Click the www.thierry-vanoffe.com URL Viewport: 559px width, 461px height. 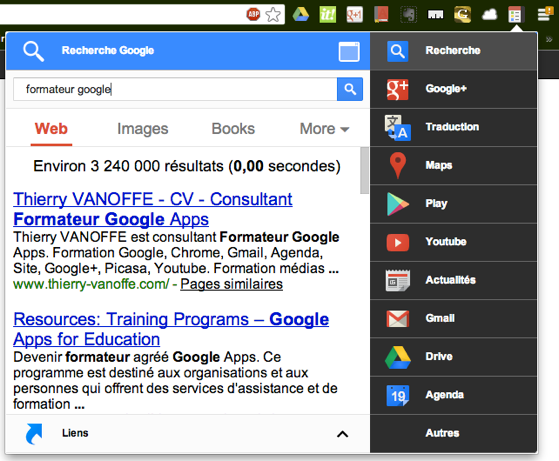(91, 284)
